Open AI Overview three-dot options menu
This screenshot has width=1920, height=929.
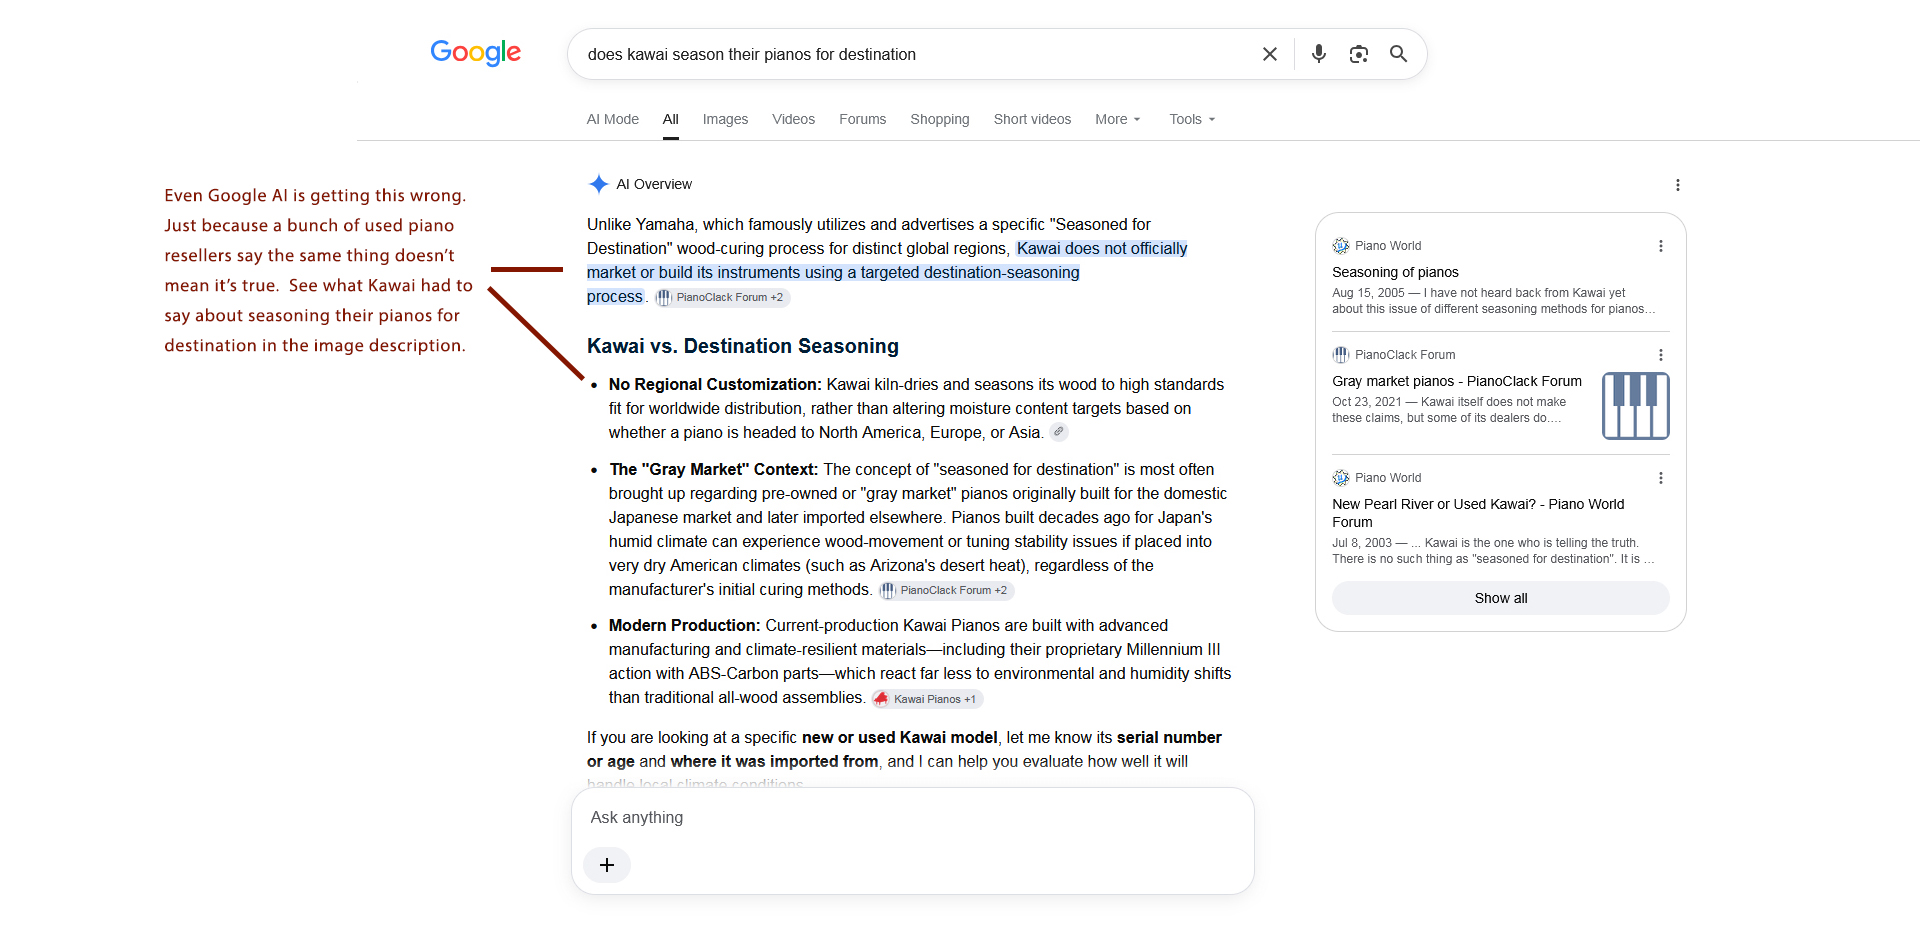pos(1678,185)
